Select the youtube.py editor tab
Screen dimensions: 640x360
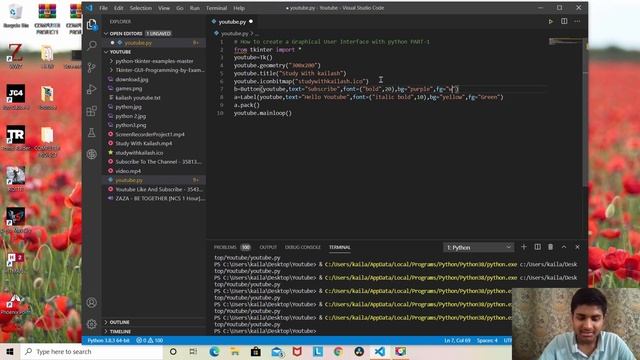232,22
